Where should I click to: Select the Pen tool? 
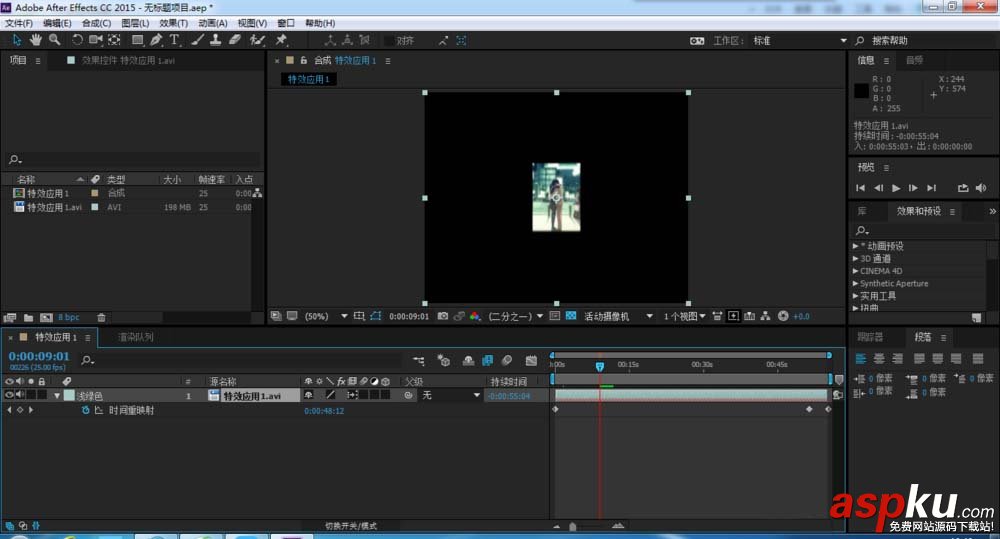[156, 40]
